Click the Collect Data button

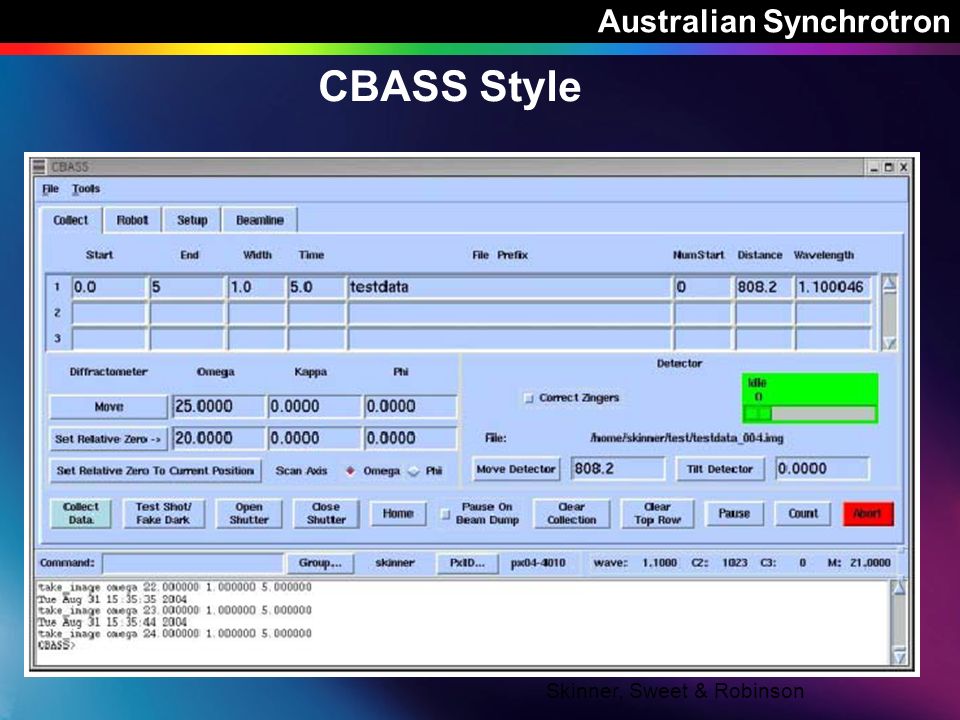81,513
